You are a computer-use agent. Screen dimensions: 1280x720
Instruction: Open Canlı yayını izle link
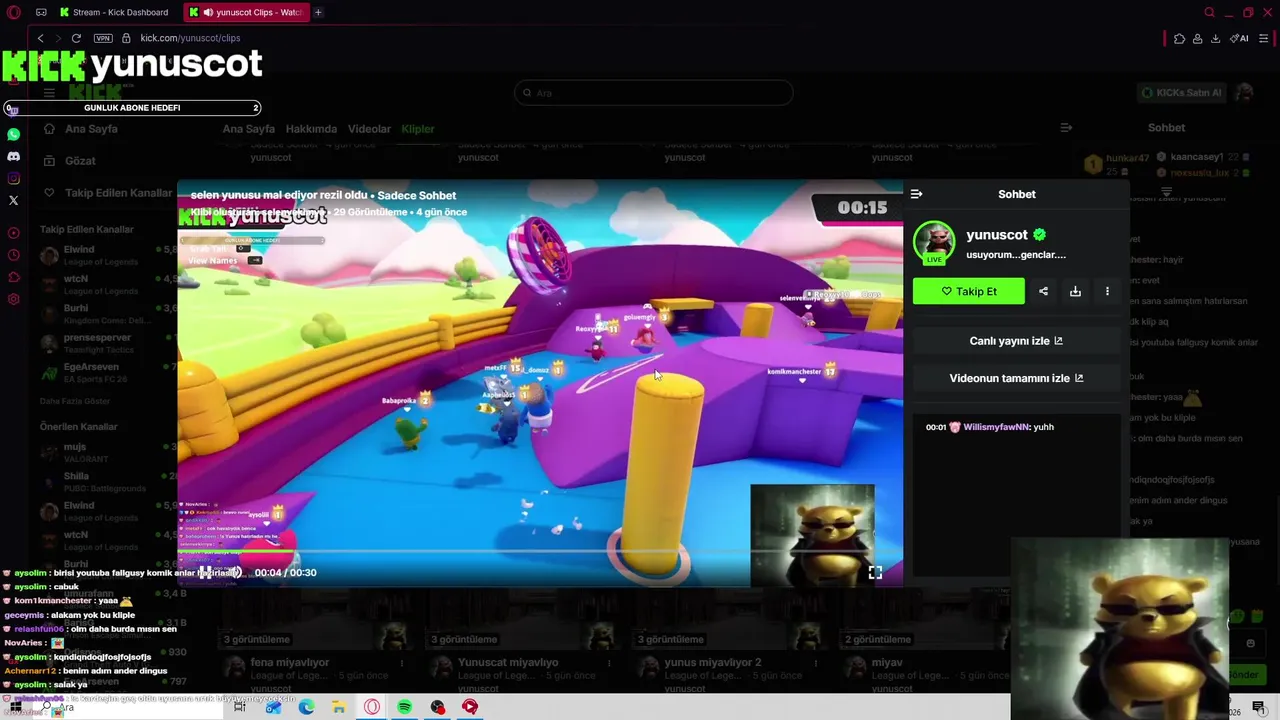click(1016, 341)
